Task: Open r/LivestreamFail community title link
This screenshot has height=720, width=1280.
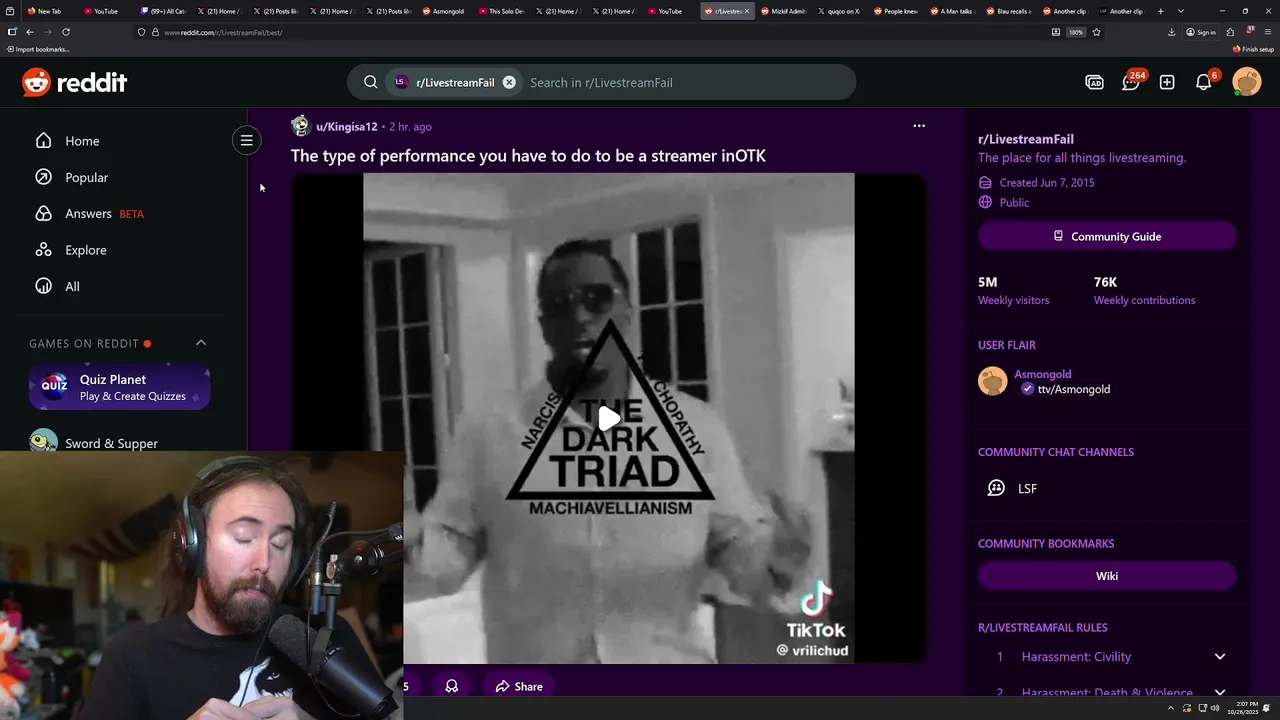Action: [x=1026, y=139]
